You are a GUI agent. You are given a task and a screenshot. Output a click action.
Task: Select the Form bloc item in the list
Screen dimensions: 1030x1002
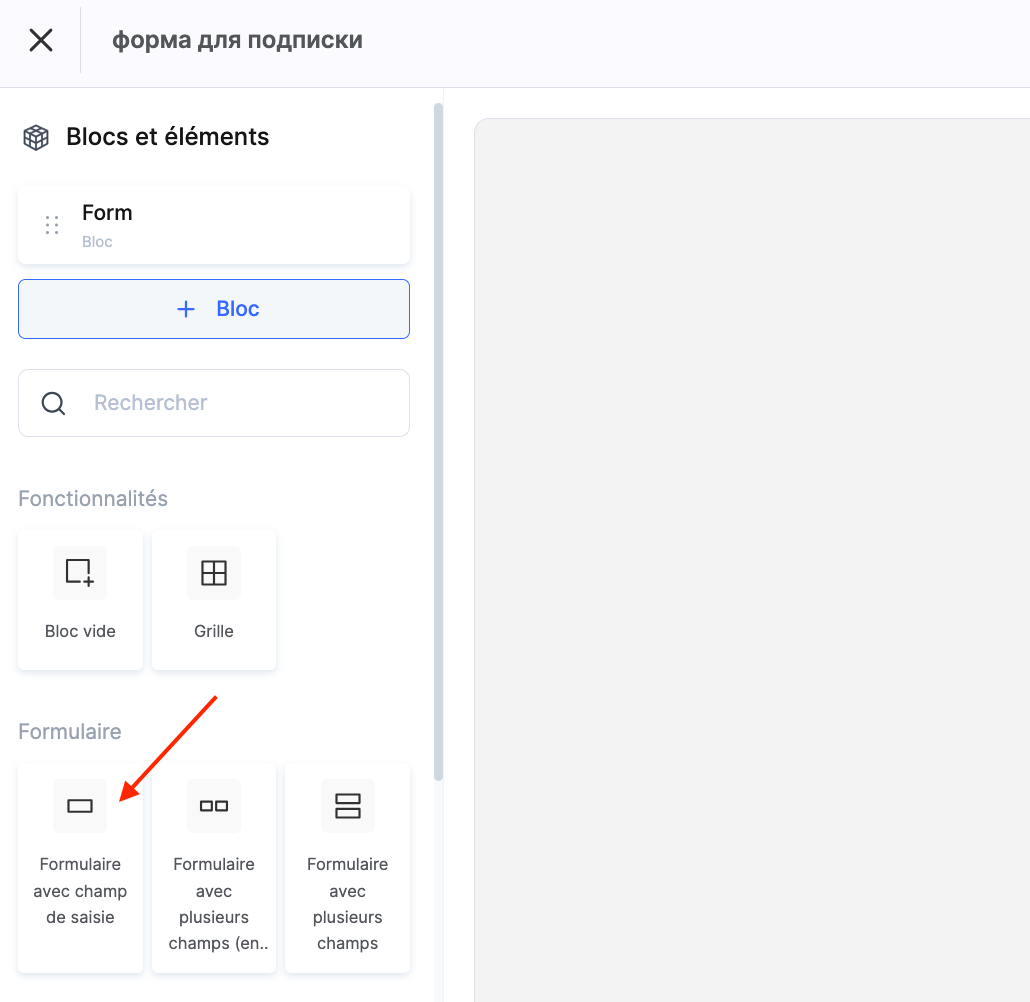[x=214, y=225]
